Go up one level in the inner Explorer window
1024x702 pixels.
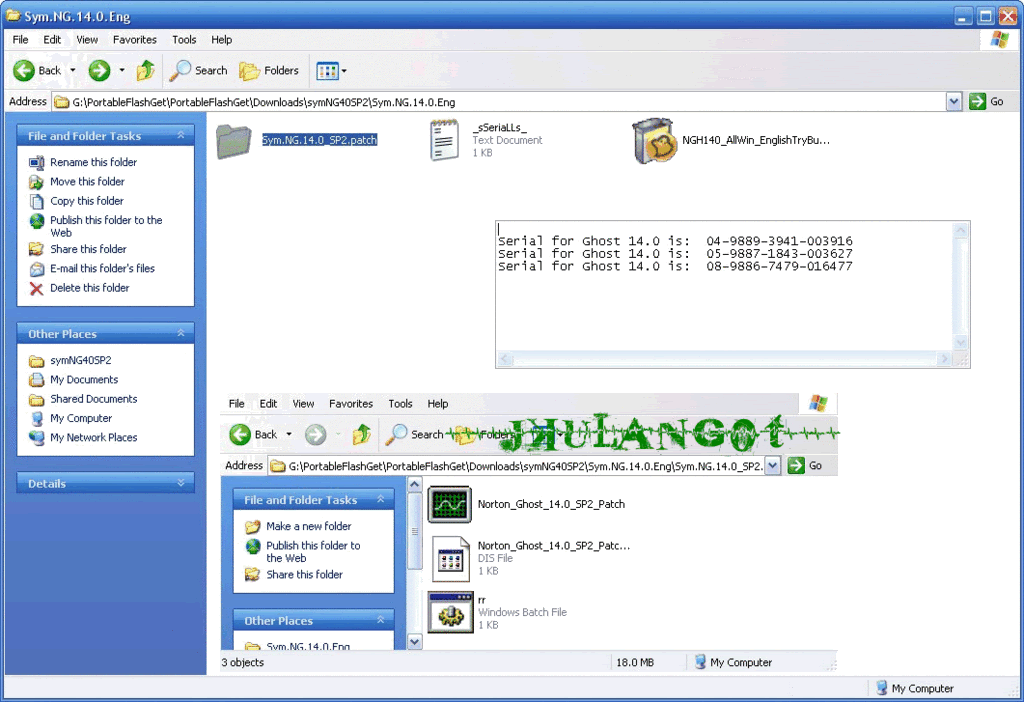[x=362, y=434]
